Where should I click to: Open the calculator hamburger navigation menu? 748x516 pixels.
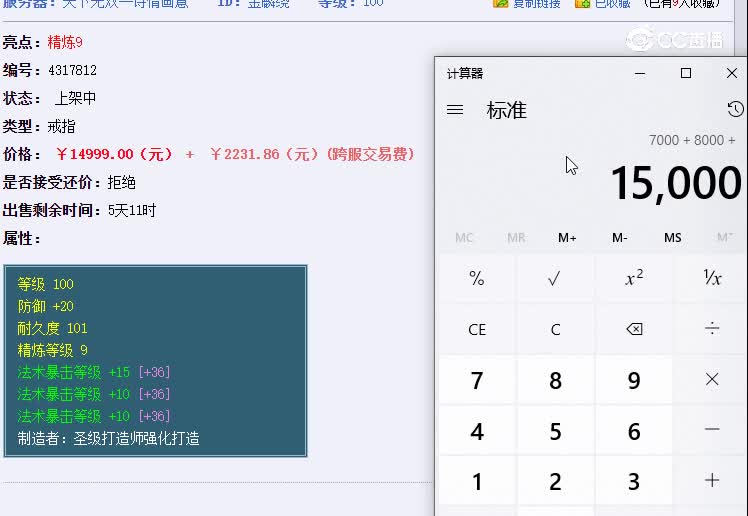[x=455, y=110]
